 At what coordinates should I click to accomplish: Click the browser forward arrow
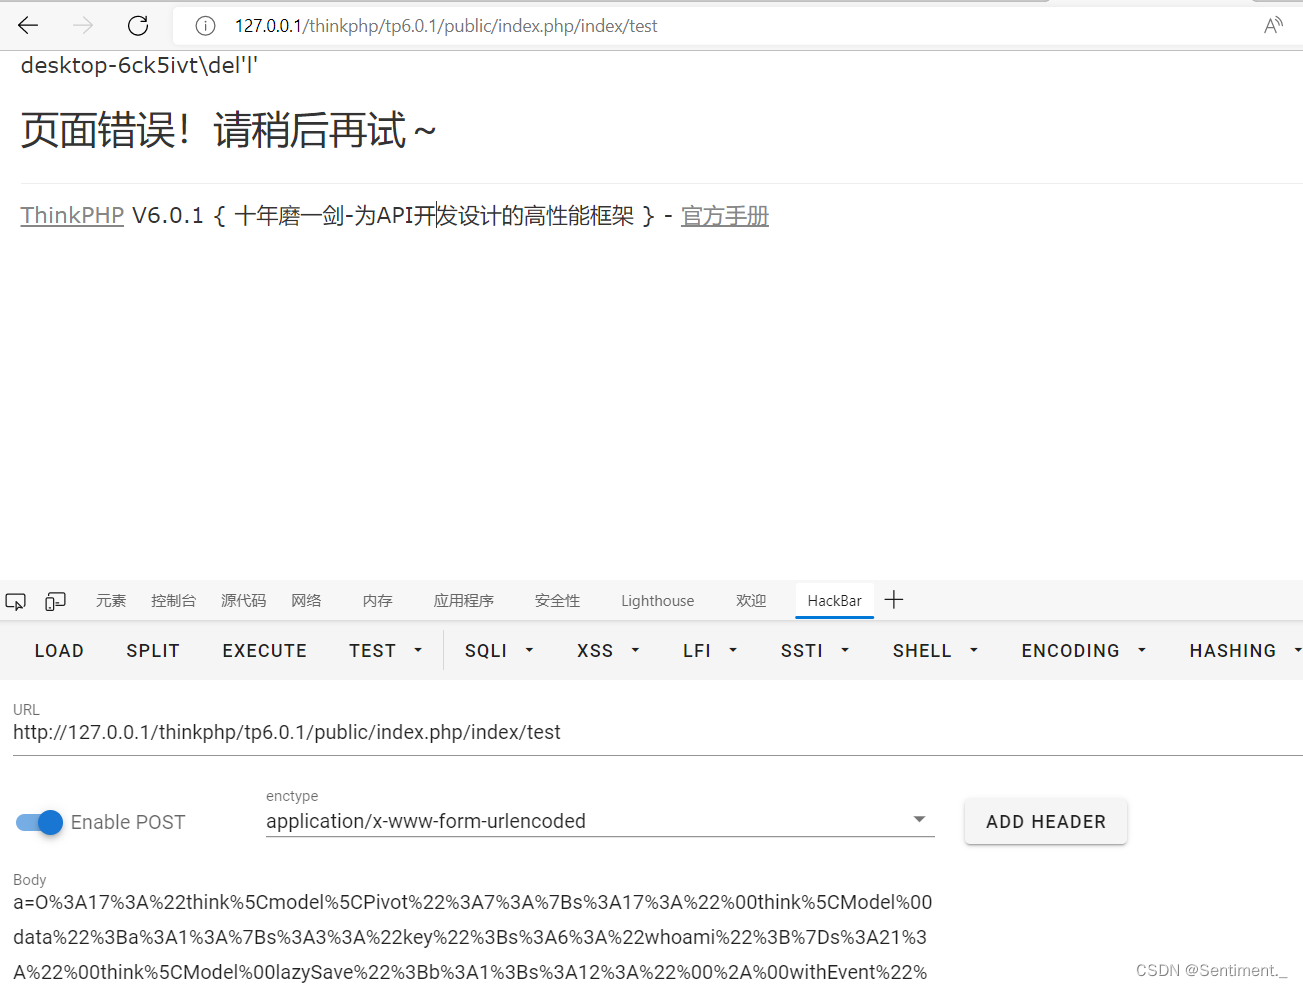(x=83, y=26)
